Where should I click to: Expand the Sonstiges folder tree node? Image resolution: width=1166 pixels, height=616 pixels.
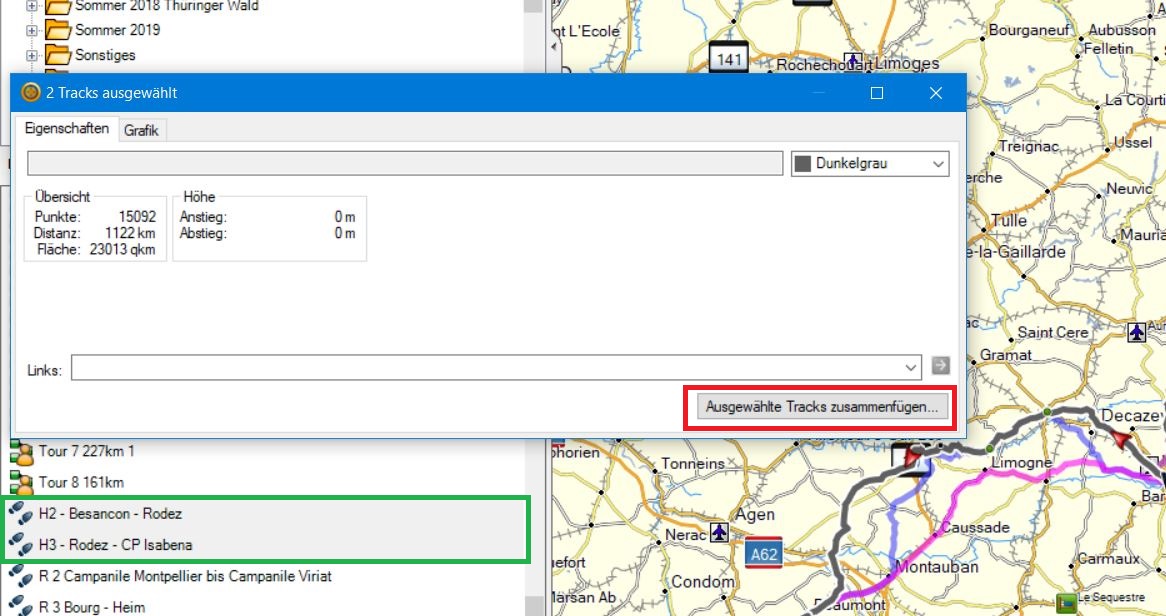(x=32, y=55)
